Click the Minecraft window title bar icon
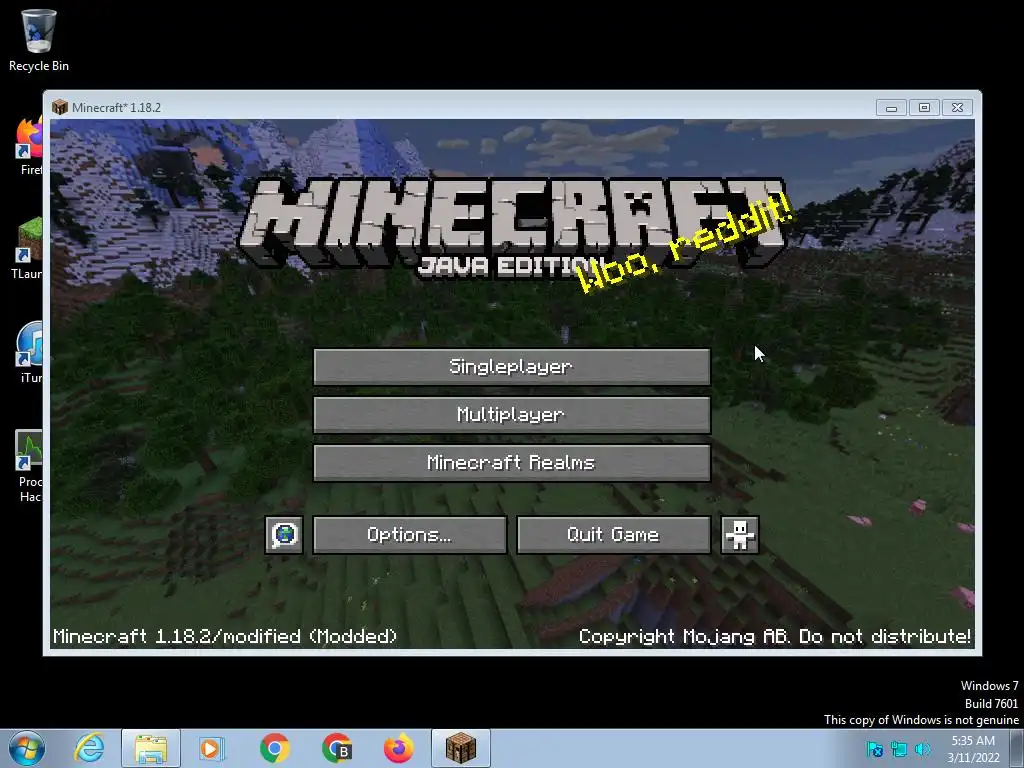The height and width of the screenshot is (768, 1024). (x=60, y=107)
